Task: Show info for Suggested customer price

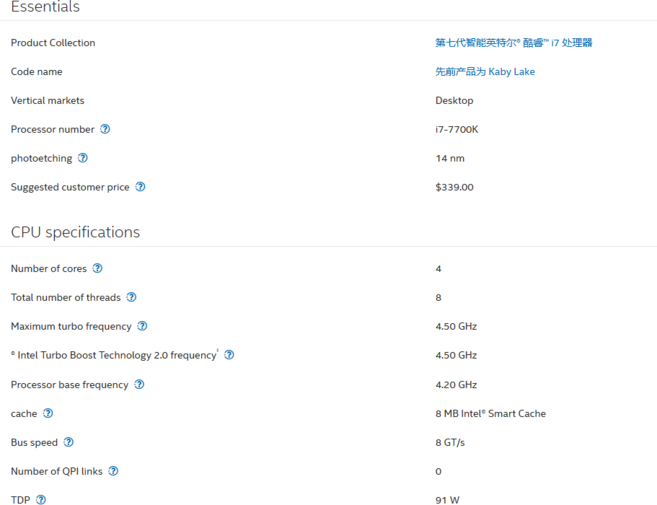Action: pyautogui.click(x=140, y=187)
